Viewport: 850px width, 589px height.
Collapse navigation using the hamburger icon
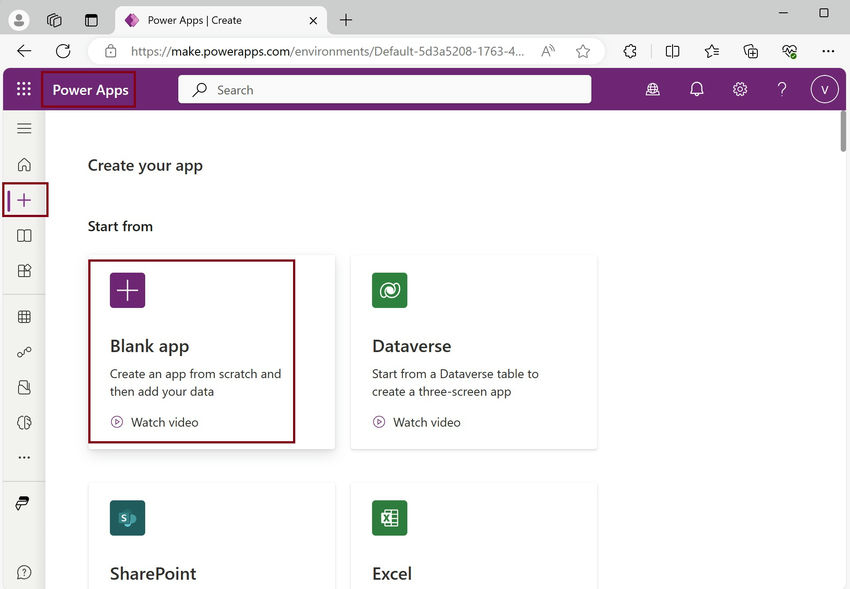click(x=24, y=128)
